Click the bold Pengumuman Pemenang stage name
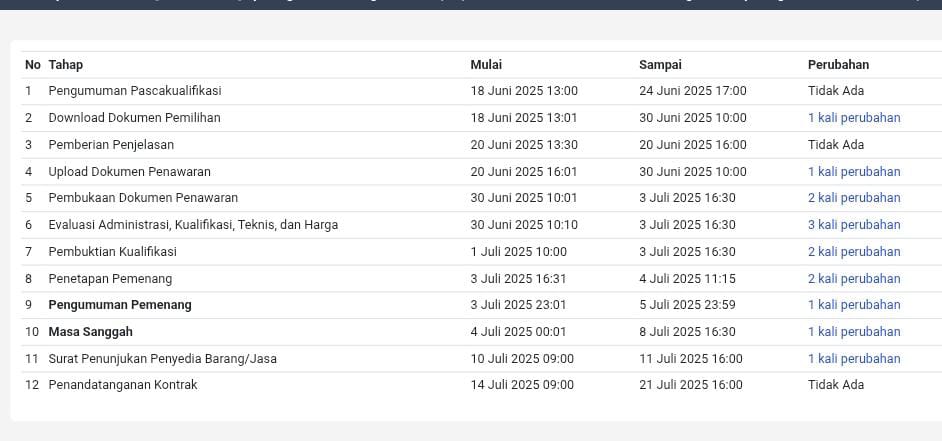This screenshot has height=441, width=942. pos(120,305)
